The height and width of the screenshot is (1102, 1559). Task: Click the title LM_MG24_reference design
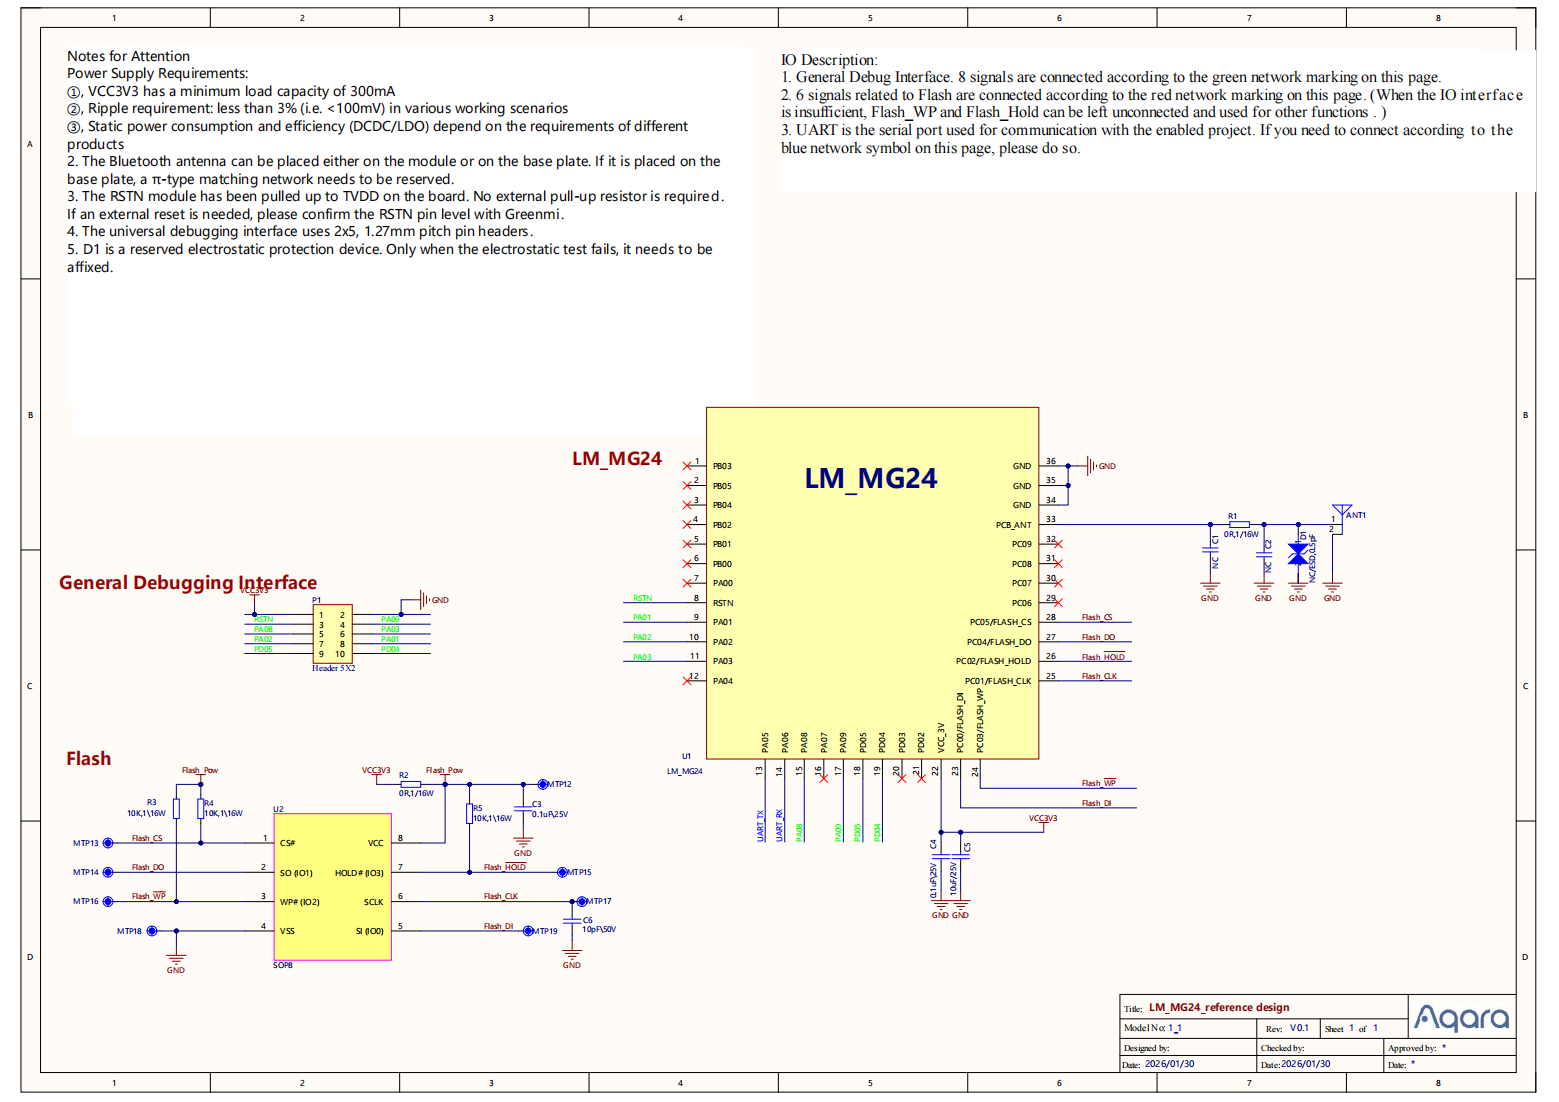click(x=1219, y=1007)
